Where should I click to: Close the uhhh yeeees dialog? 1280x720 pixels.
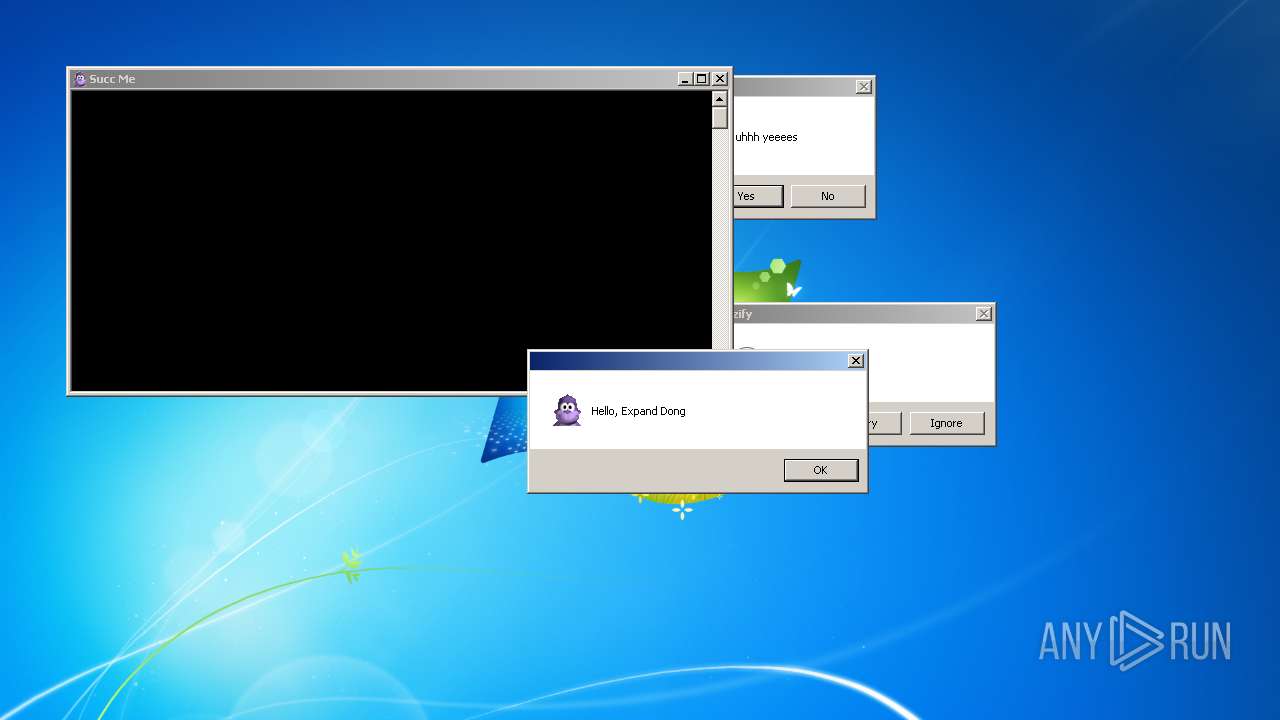pyautogui.click(x=864, y=87)
